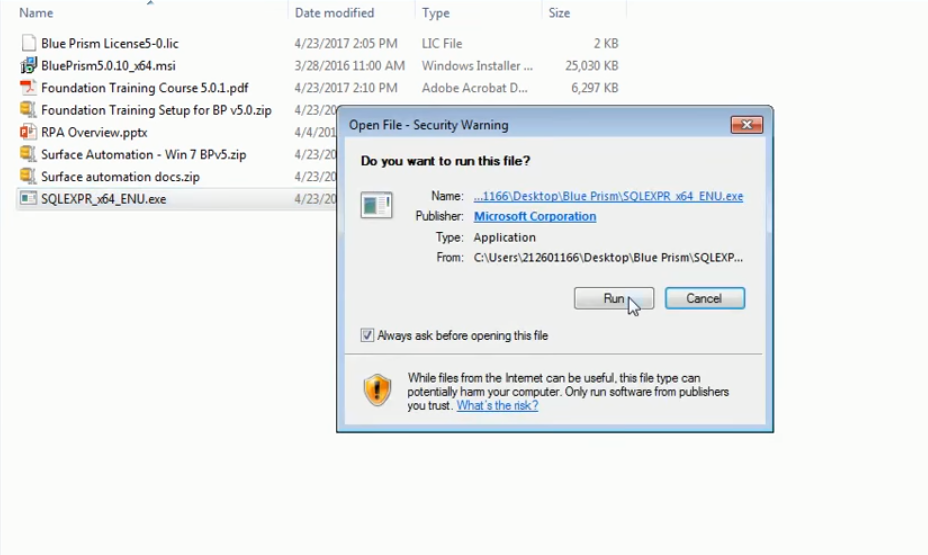Uncheck Always ask before opening this file
Screen dimensions: 928x555
coord(367,335)
